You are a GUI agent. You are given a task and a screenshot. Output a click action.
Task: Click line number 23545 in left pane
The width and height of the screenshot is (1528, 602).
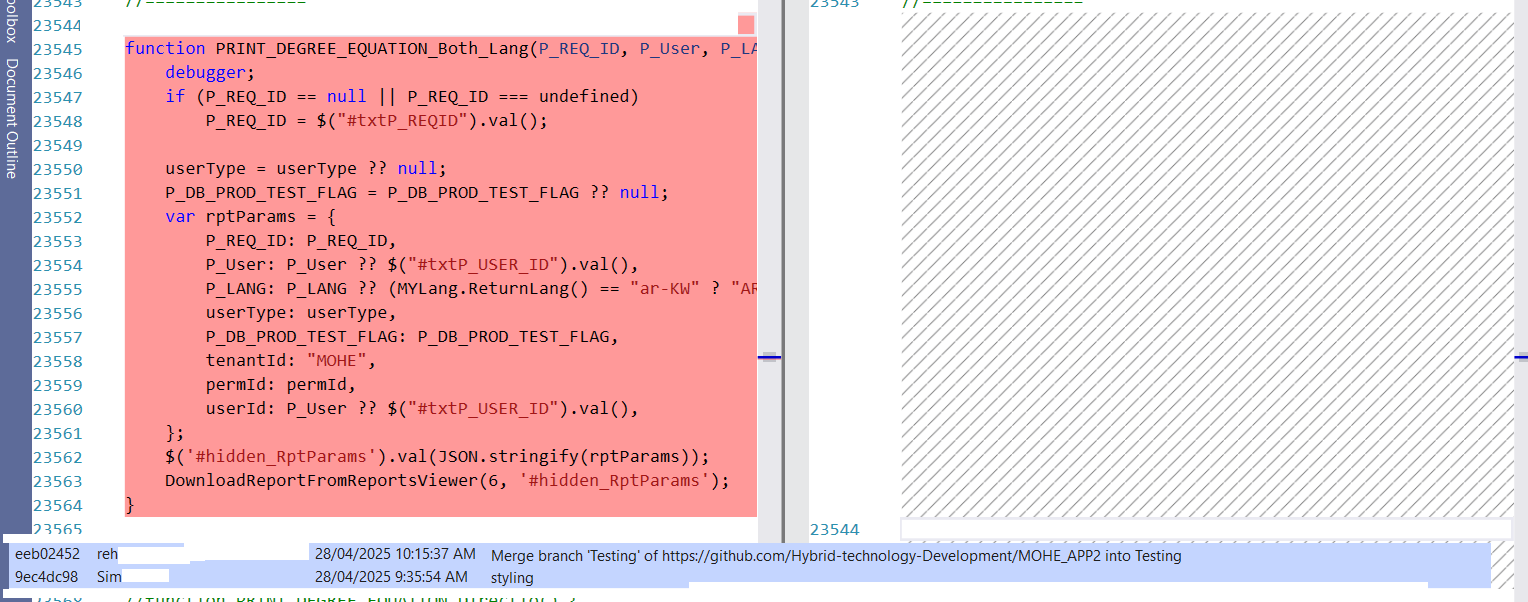(58, 49)
